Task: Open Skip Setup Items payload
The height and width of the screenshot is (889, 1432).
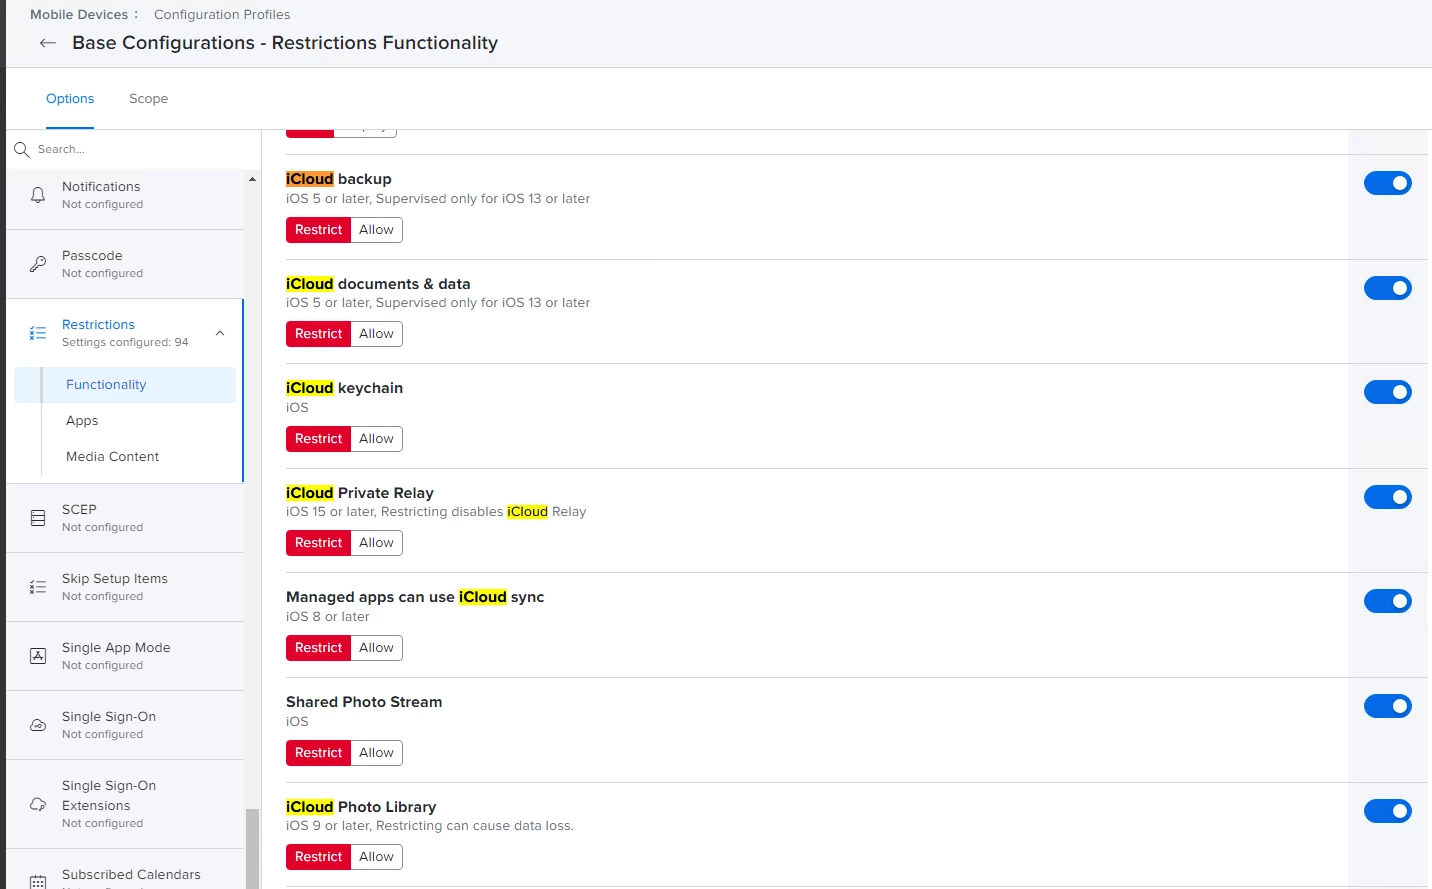Action: pyautogui.click(x=125, y=587)
